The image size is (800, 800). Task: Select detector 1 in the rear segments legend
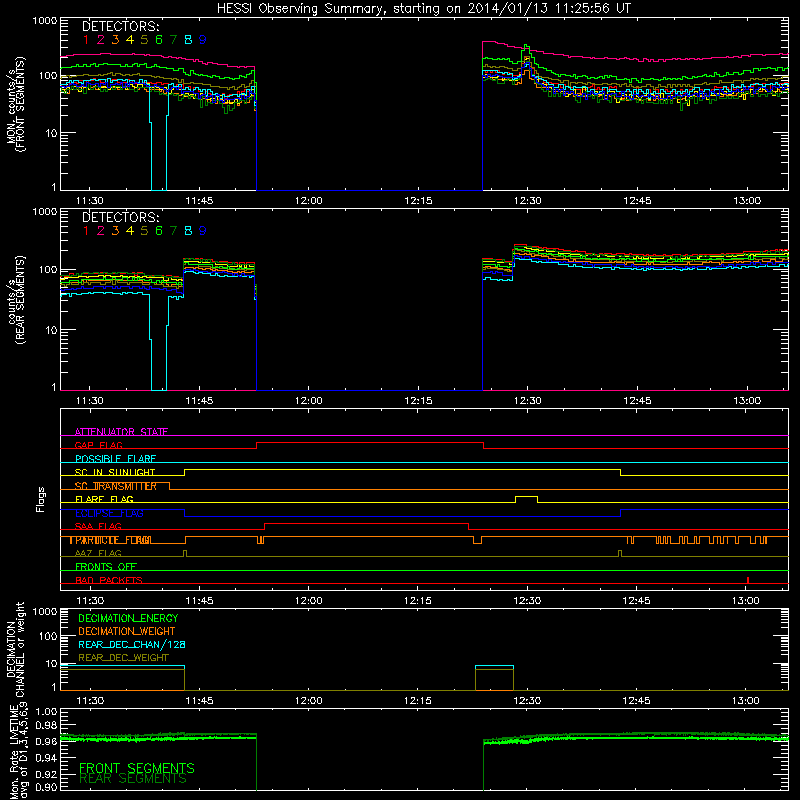coord(86,231)
